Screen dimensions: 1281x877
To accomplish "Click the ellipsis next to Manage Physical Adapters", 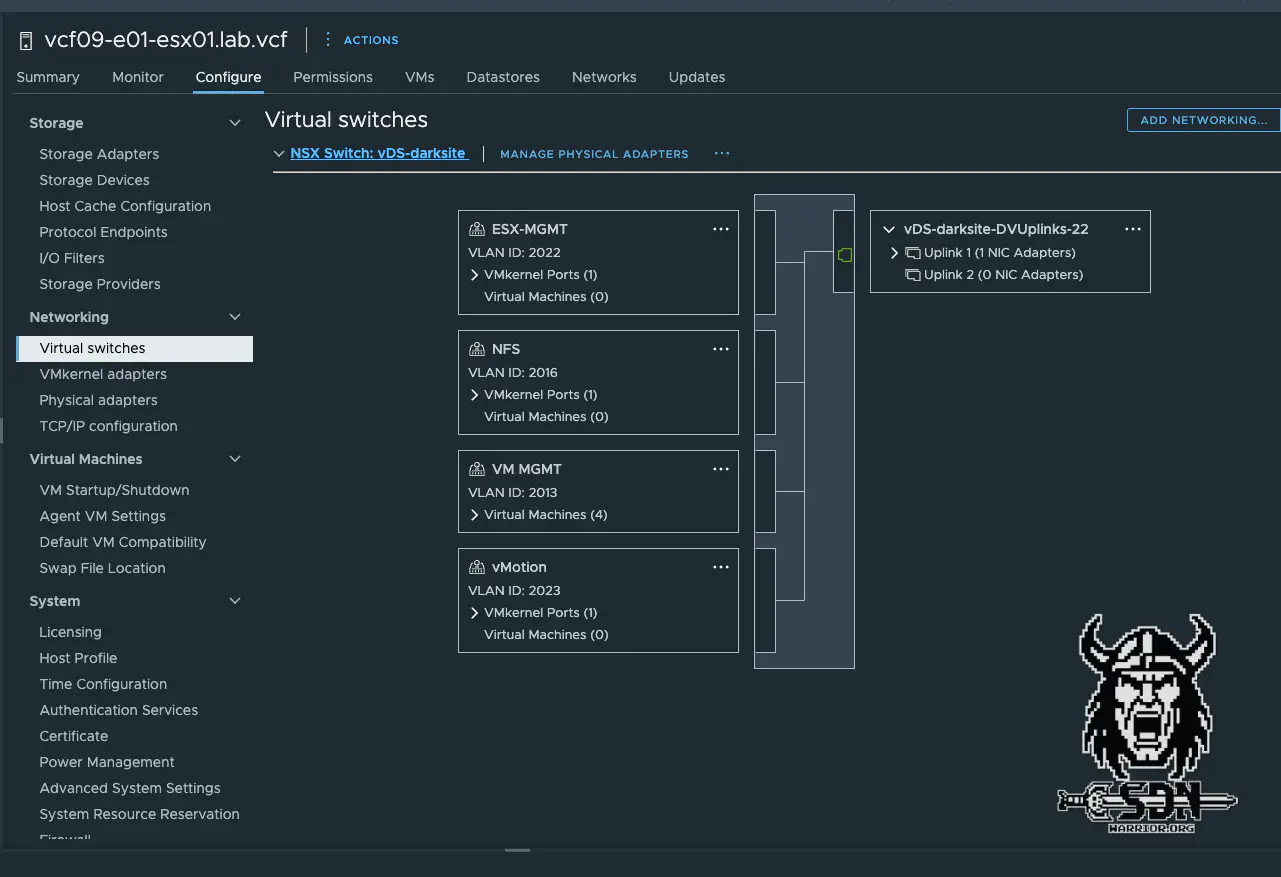I will click(722, 154).
